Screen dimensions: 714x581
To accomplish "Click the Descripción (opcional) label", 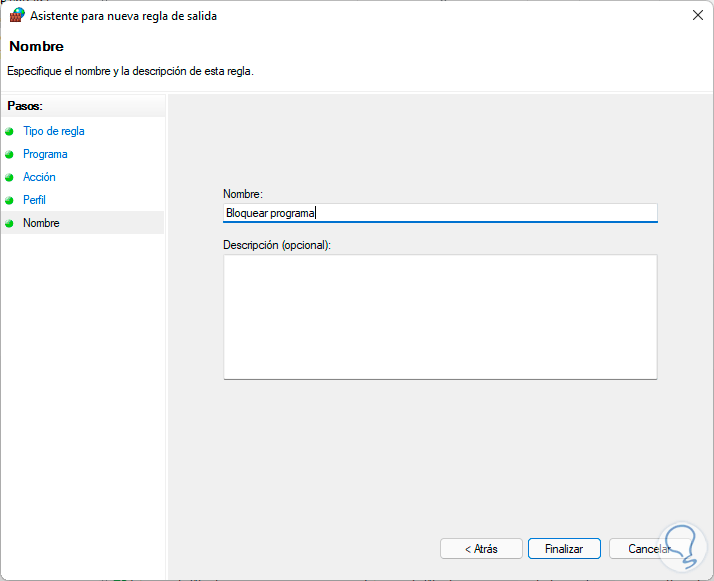I will pyautogui.click(x=277, y=244).
